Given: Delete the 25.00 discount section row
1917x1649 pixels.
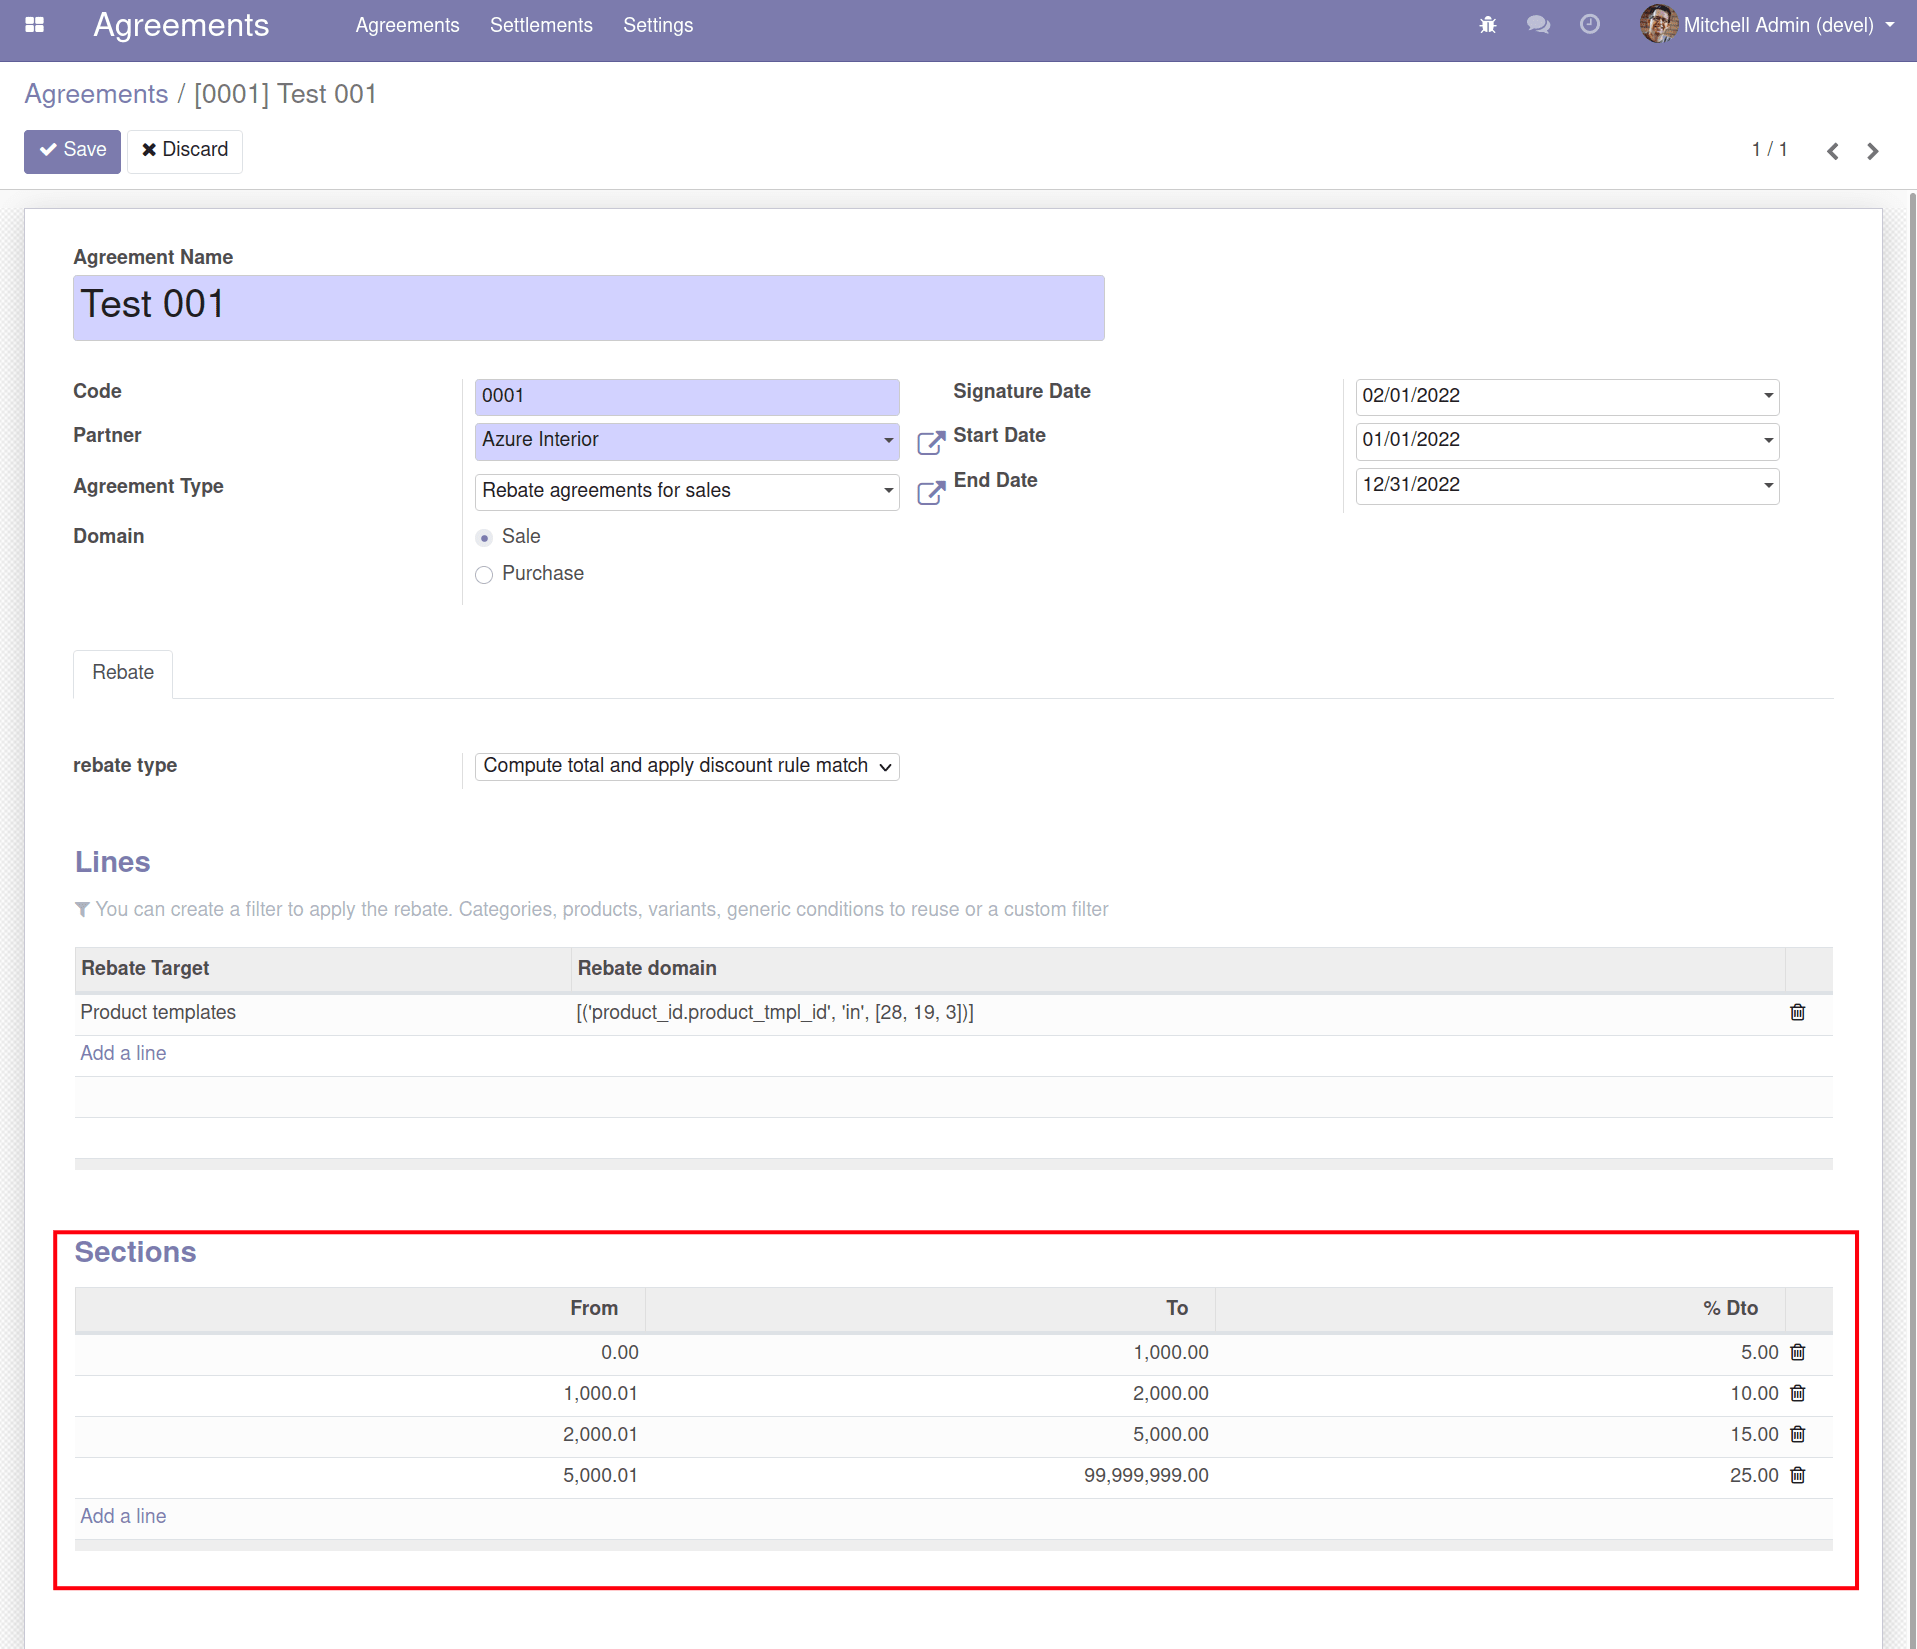Looking at the screenshot, I should (1797, 1475).
